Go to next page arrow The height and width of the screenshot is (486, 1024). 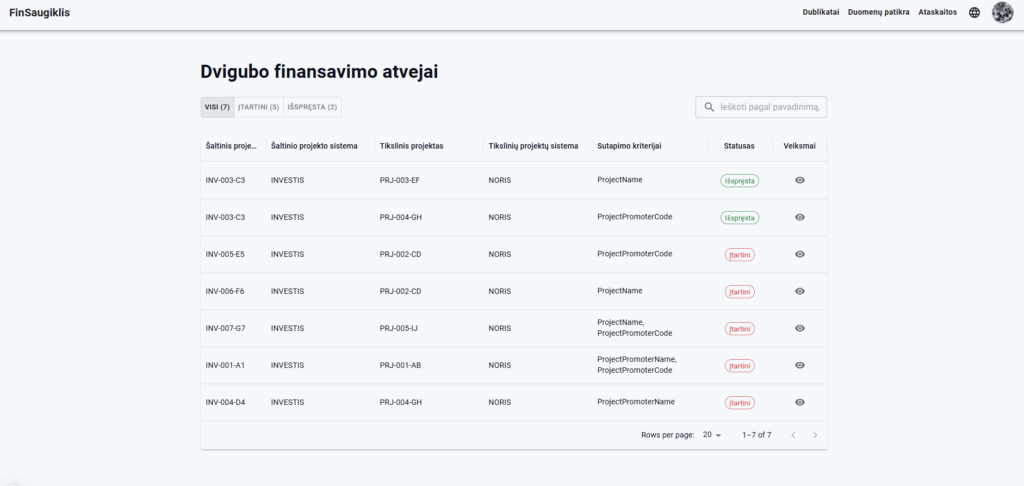[x=815, y=435]
